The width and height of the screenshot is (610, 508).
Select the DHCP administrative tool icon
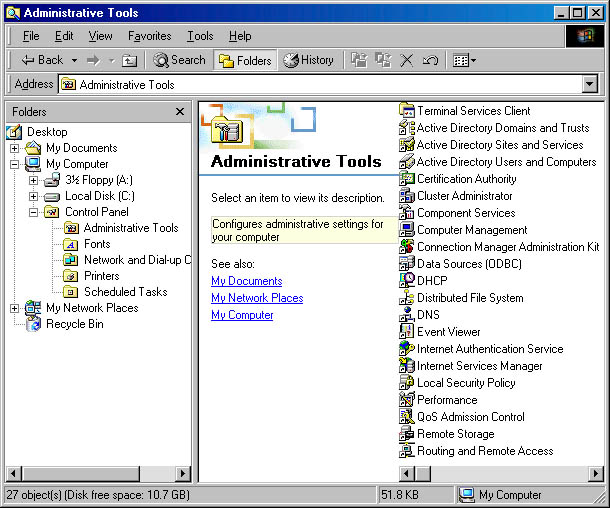tap(407, 281)
